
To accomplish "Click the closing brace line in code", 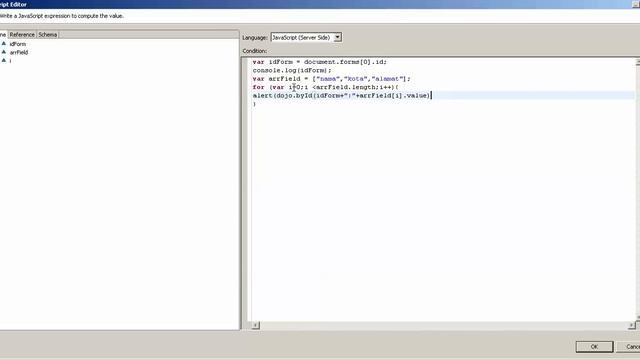I will 254,104.
